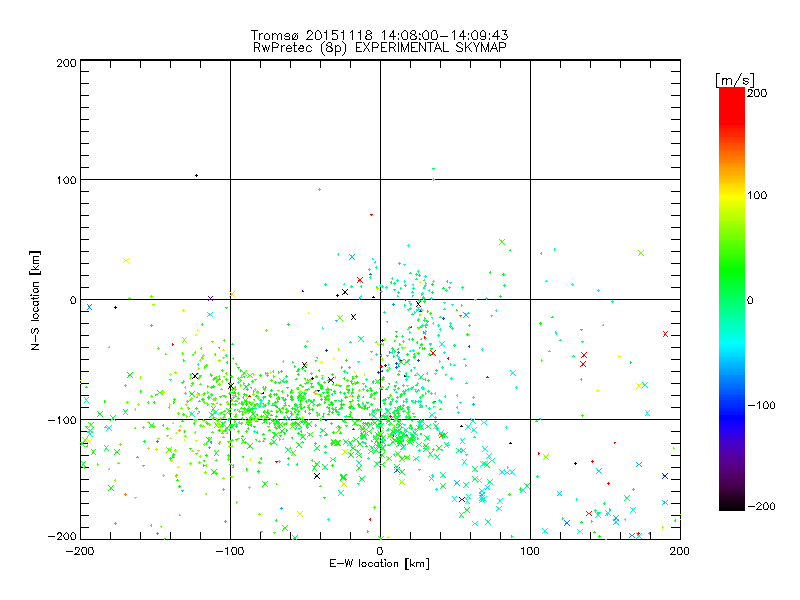
Task: Click the 'N-S location [km]' vertical axis label
Action: pyautogui.click(x=35, y=300)
